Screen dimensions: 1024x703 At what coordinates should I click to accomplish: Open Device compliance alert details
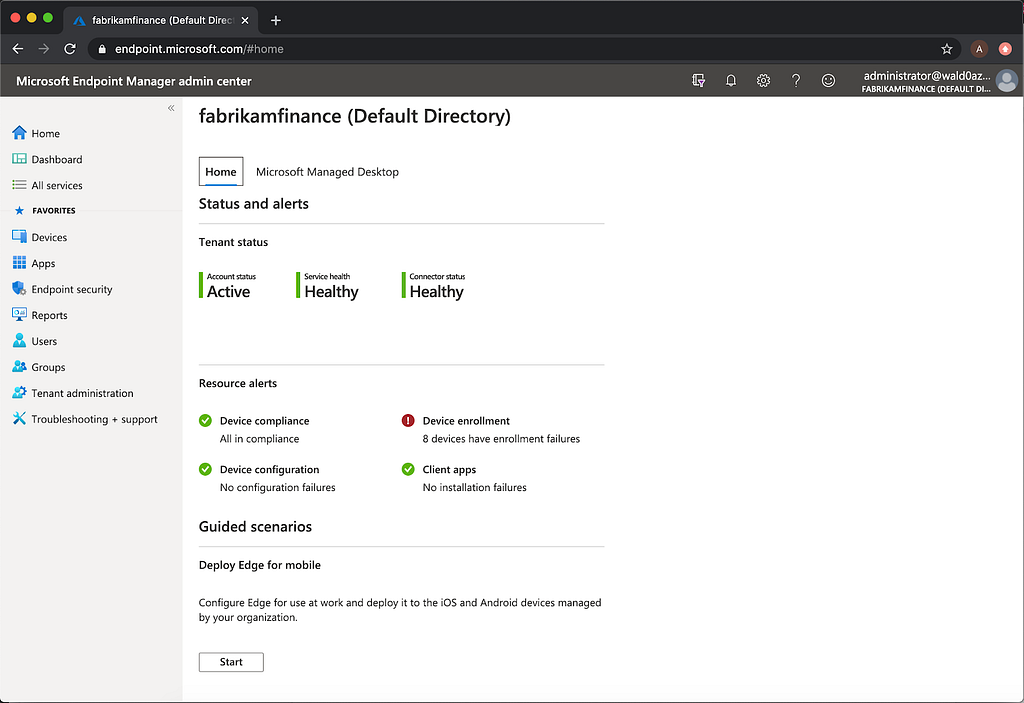264,421
